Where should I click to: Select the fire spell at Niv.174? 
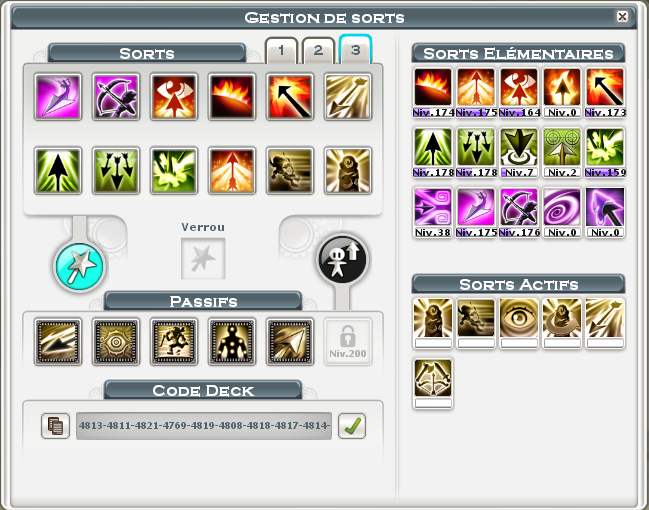[433, 92]
